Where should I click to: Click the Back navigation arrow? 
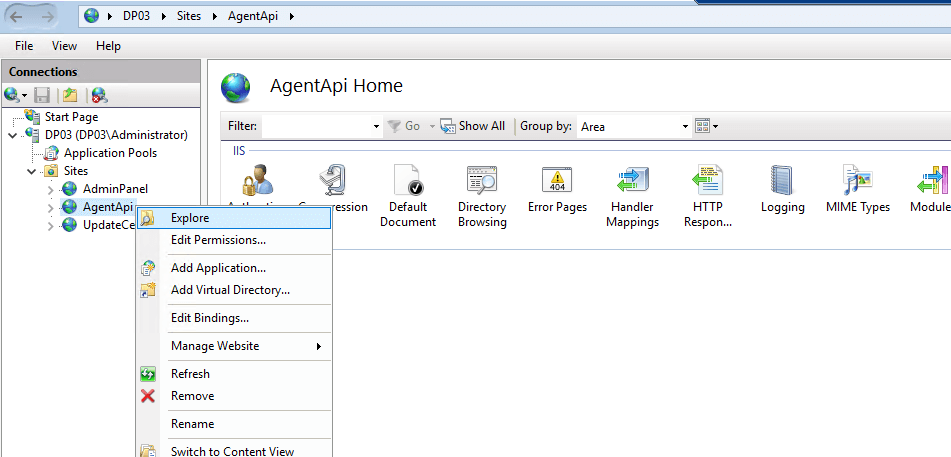[18, 16]
